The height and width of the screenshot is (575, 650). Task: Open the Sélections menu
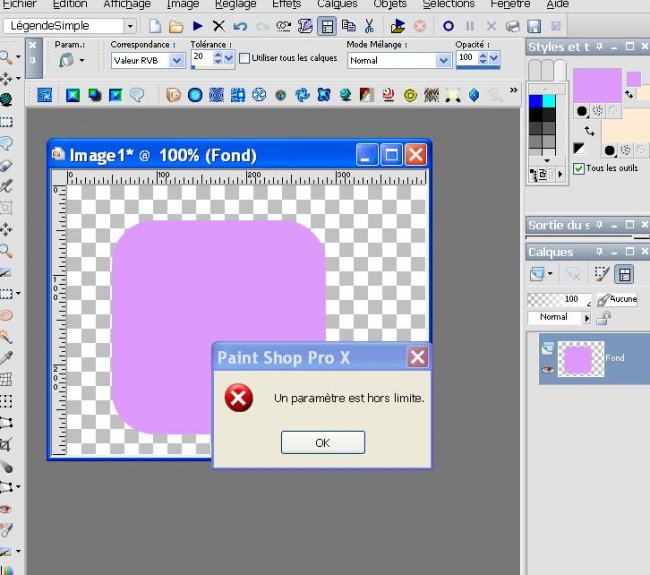click(x=449, y=4)
